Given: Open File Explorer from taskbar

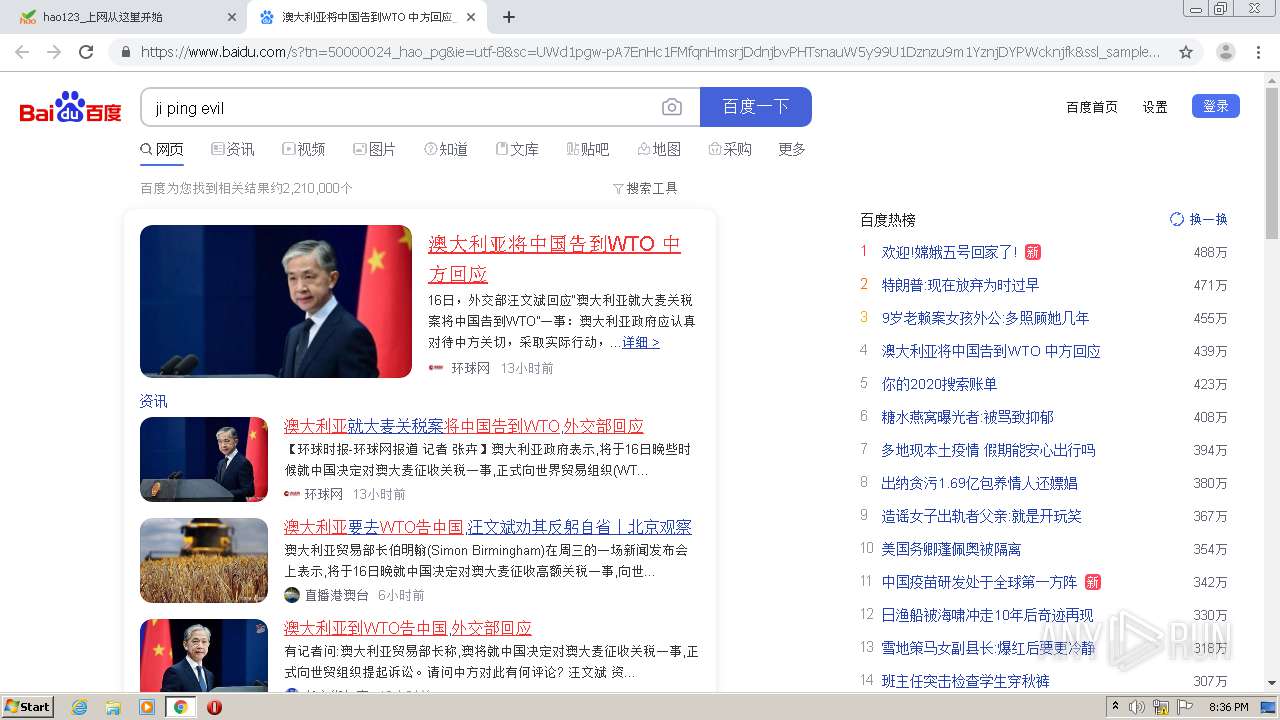Looking at the screenshot, I should pyautogui.click(x=113, y=707).
